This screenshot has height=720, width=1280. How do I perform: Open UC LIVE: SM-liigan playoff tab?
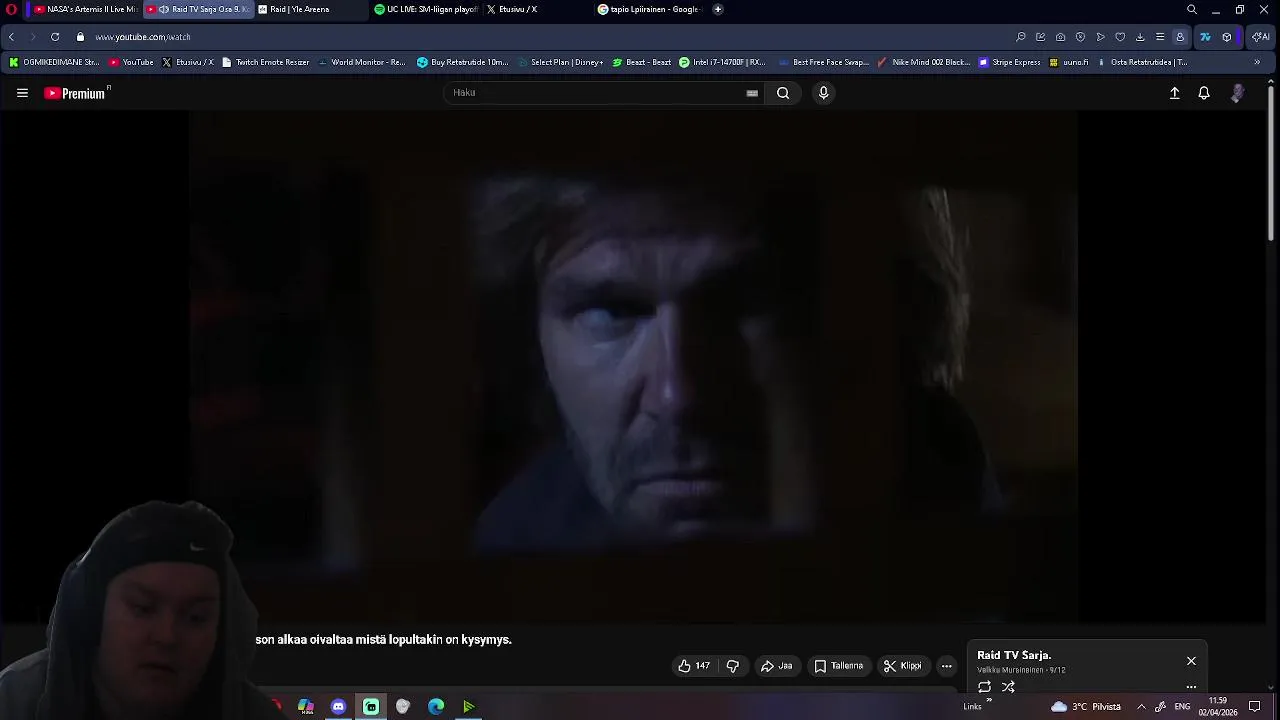(427, 9)
